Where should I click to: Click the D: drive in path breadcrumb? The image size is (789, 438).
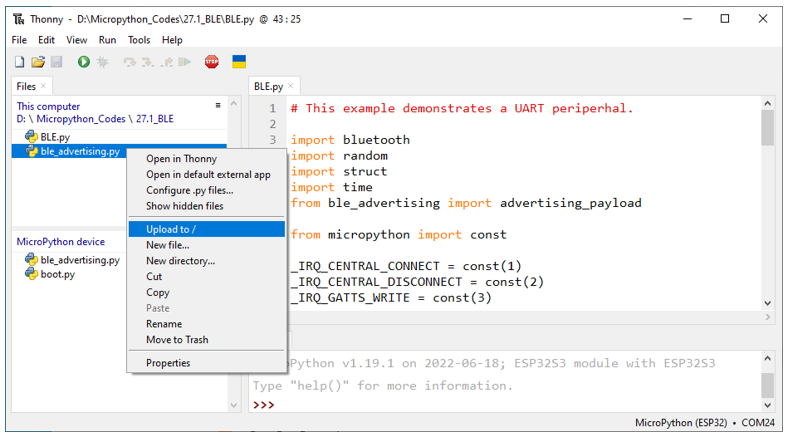[x=21, y=119]
